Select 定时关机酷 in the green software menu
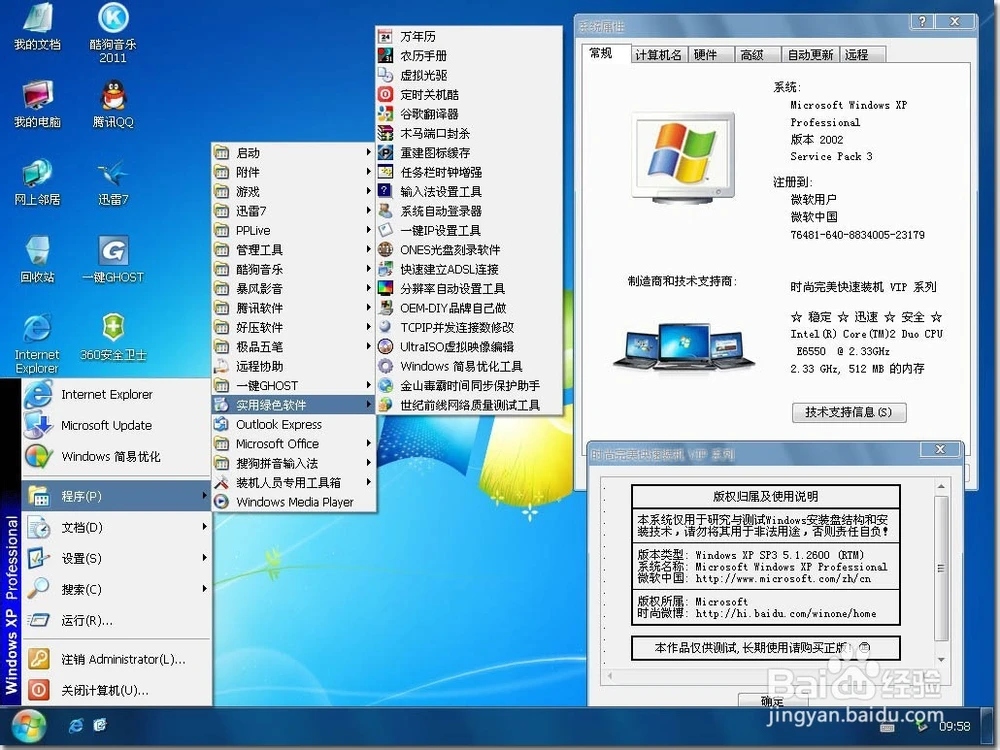Viewport: 1000px width, 750px height. (435, 95)
